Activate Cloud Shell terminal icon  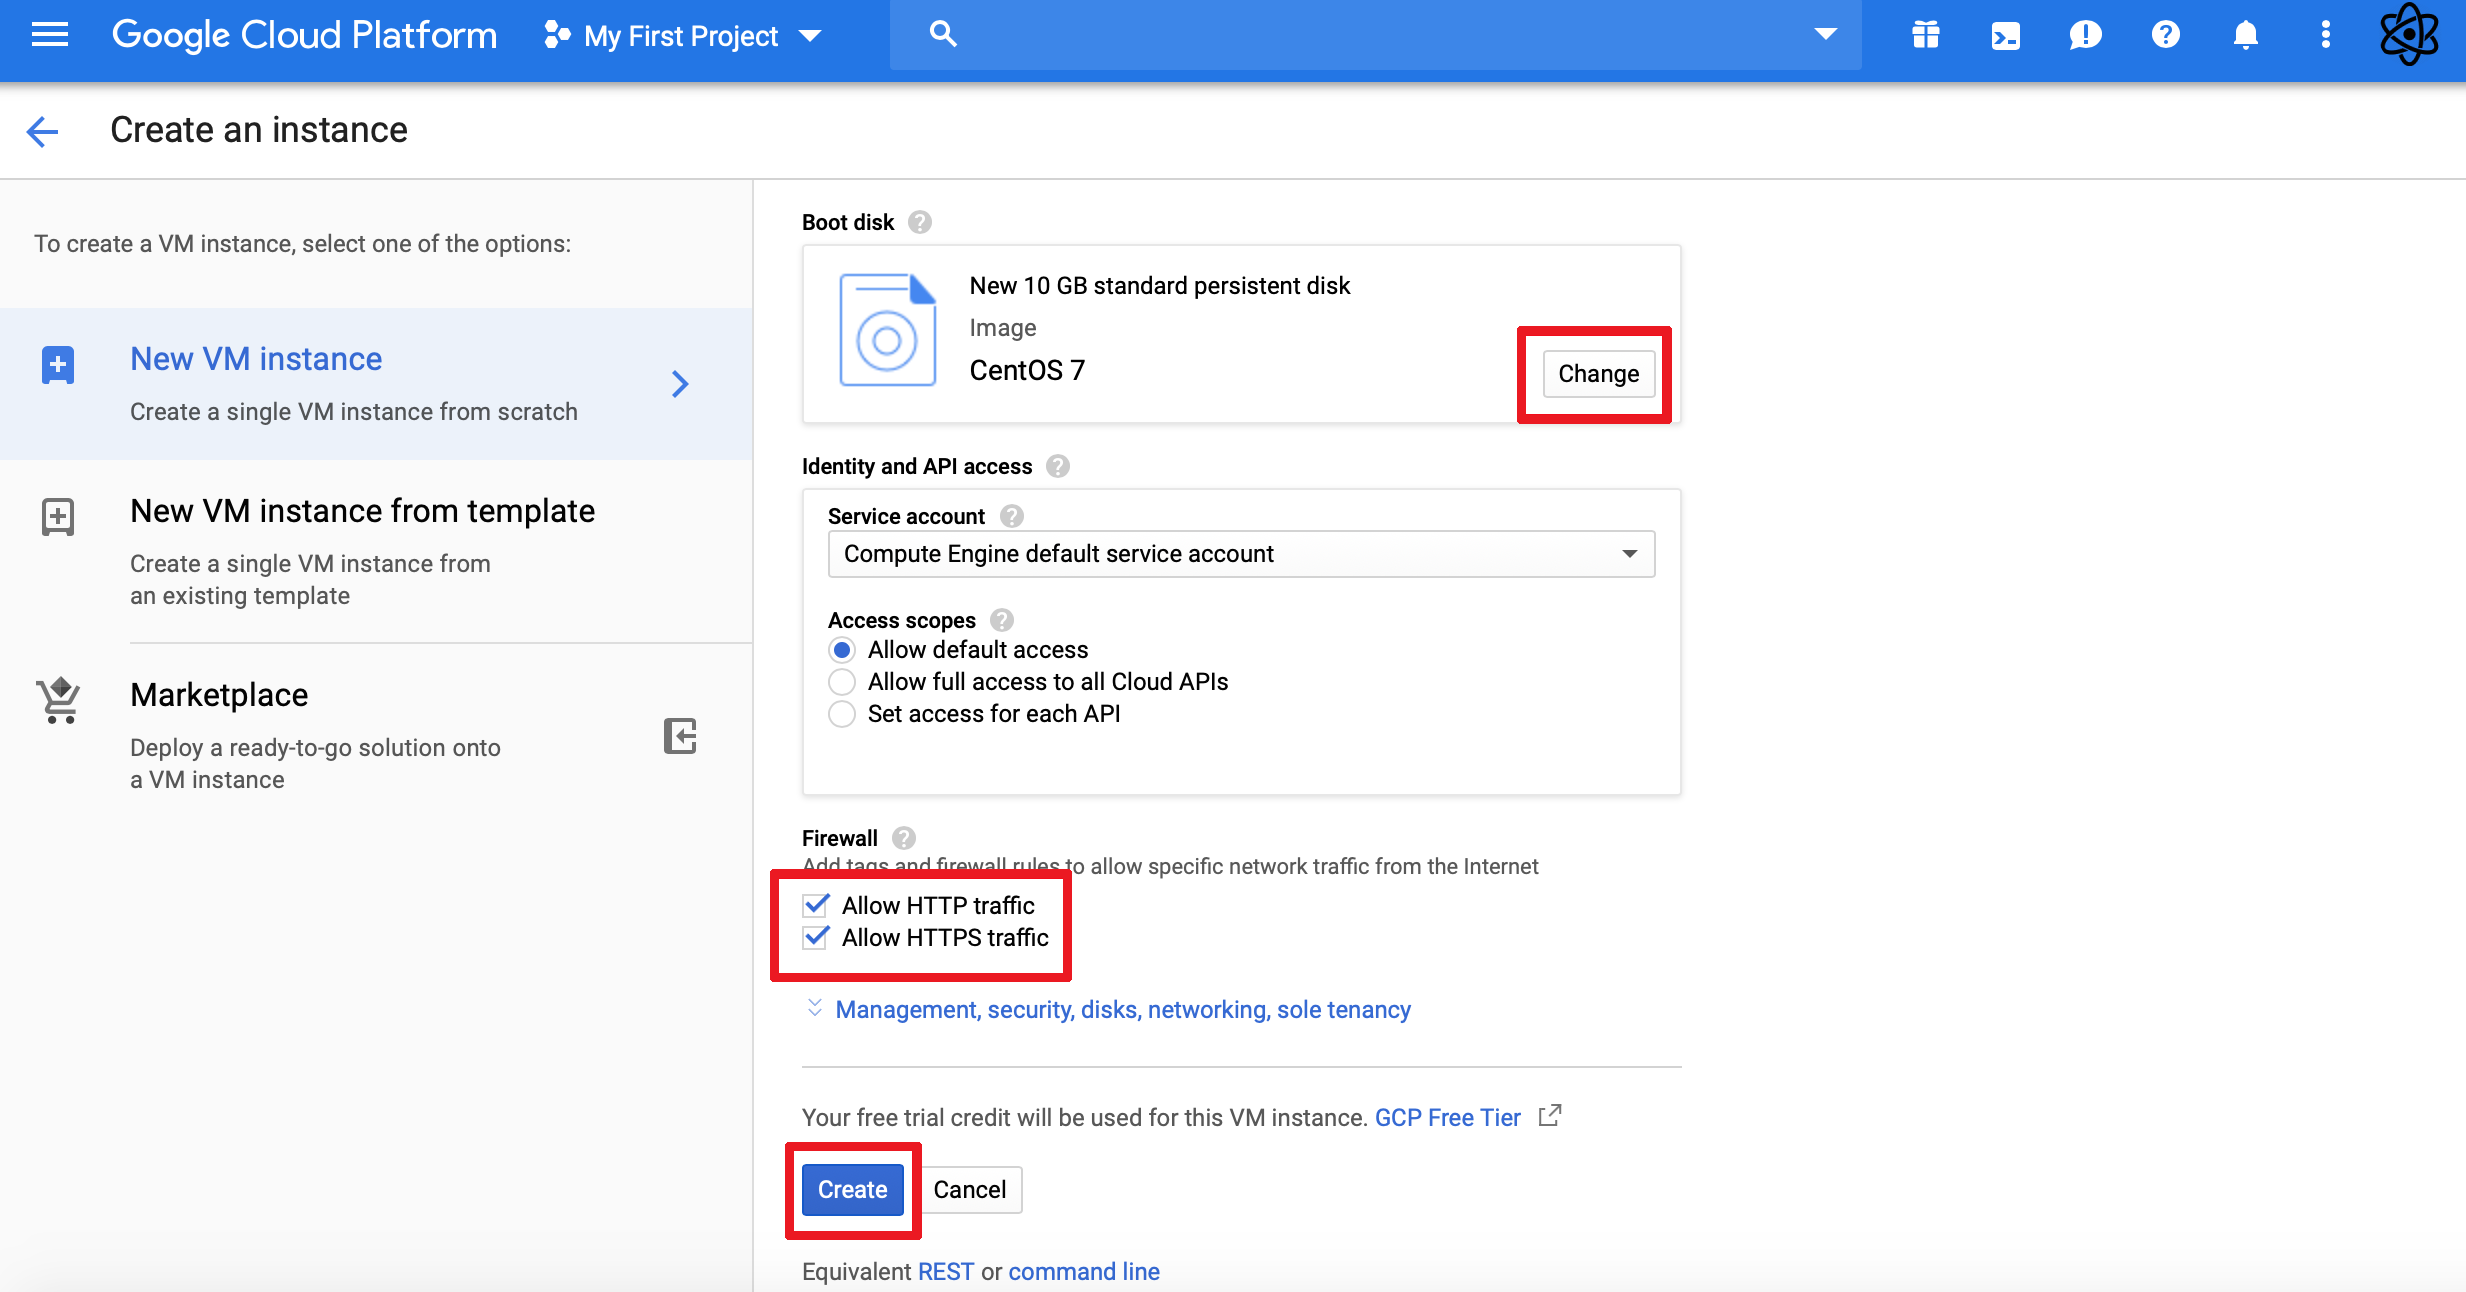pyautogui.click(x=2006, y=36)
